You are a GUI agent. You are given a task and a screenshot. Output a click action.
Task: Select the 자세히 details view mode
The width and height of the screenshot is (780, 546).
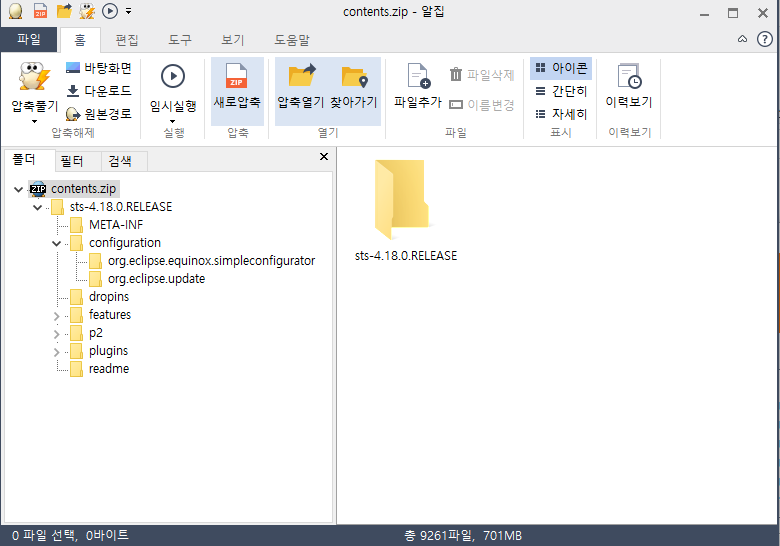[x=561, y=114]
